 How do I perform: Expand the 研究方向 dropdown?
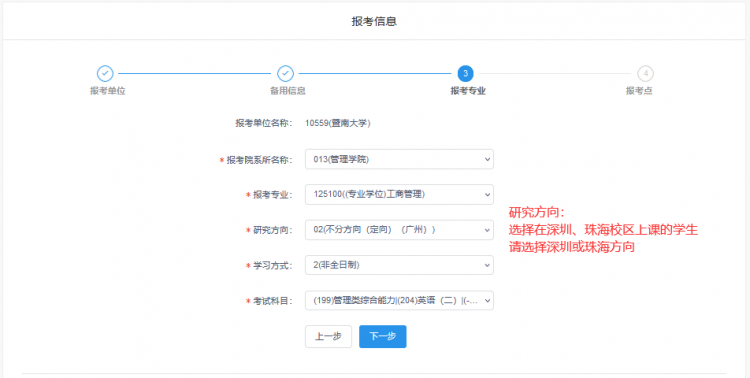(x=399, y=230)
